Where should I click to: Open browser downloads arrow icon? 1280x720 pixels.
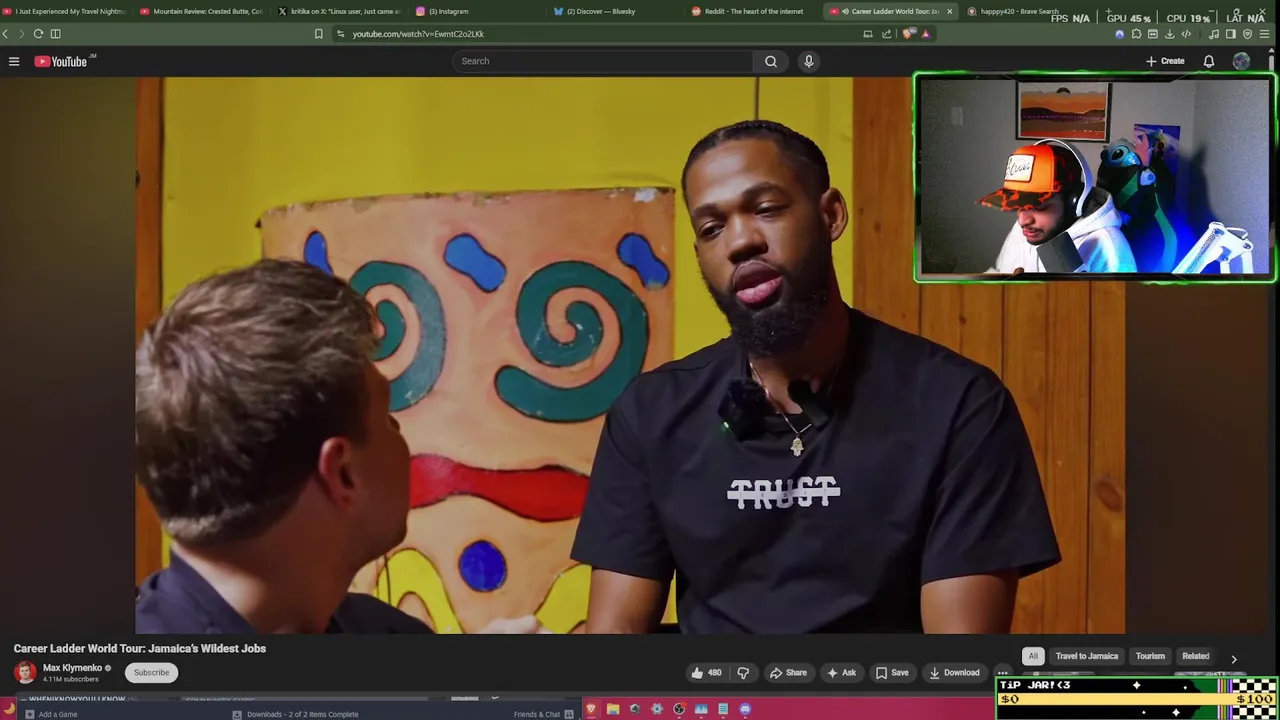click(x=1170, y=34)
